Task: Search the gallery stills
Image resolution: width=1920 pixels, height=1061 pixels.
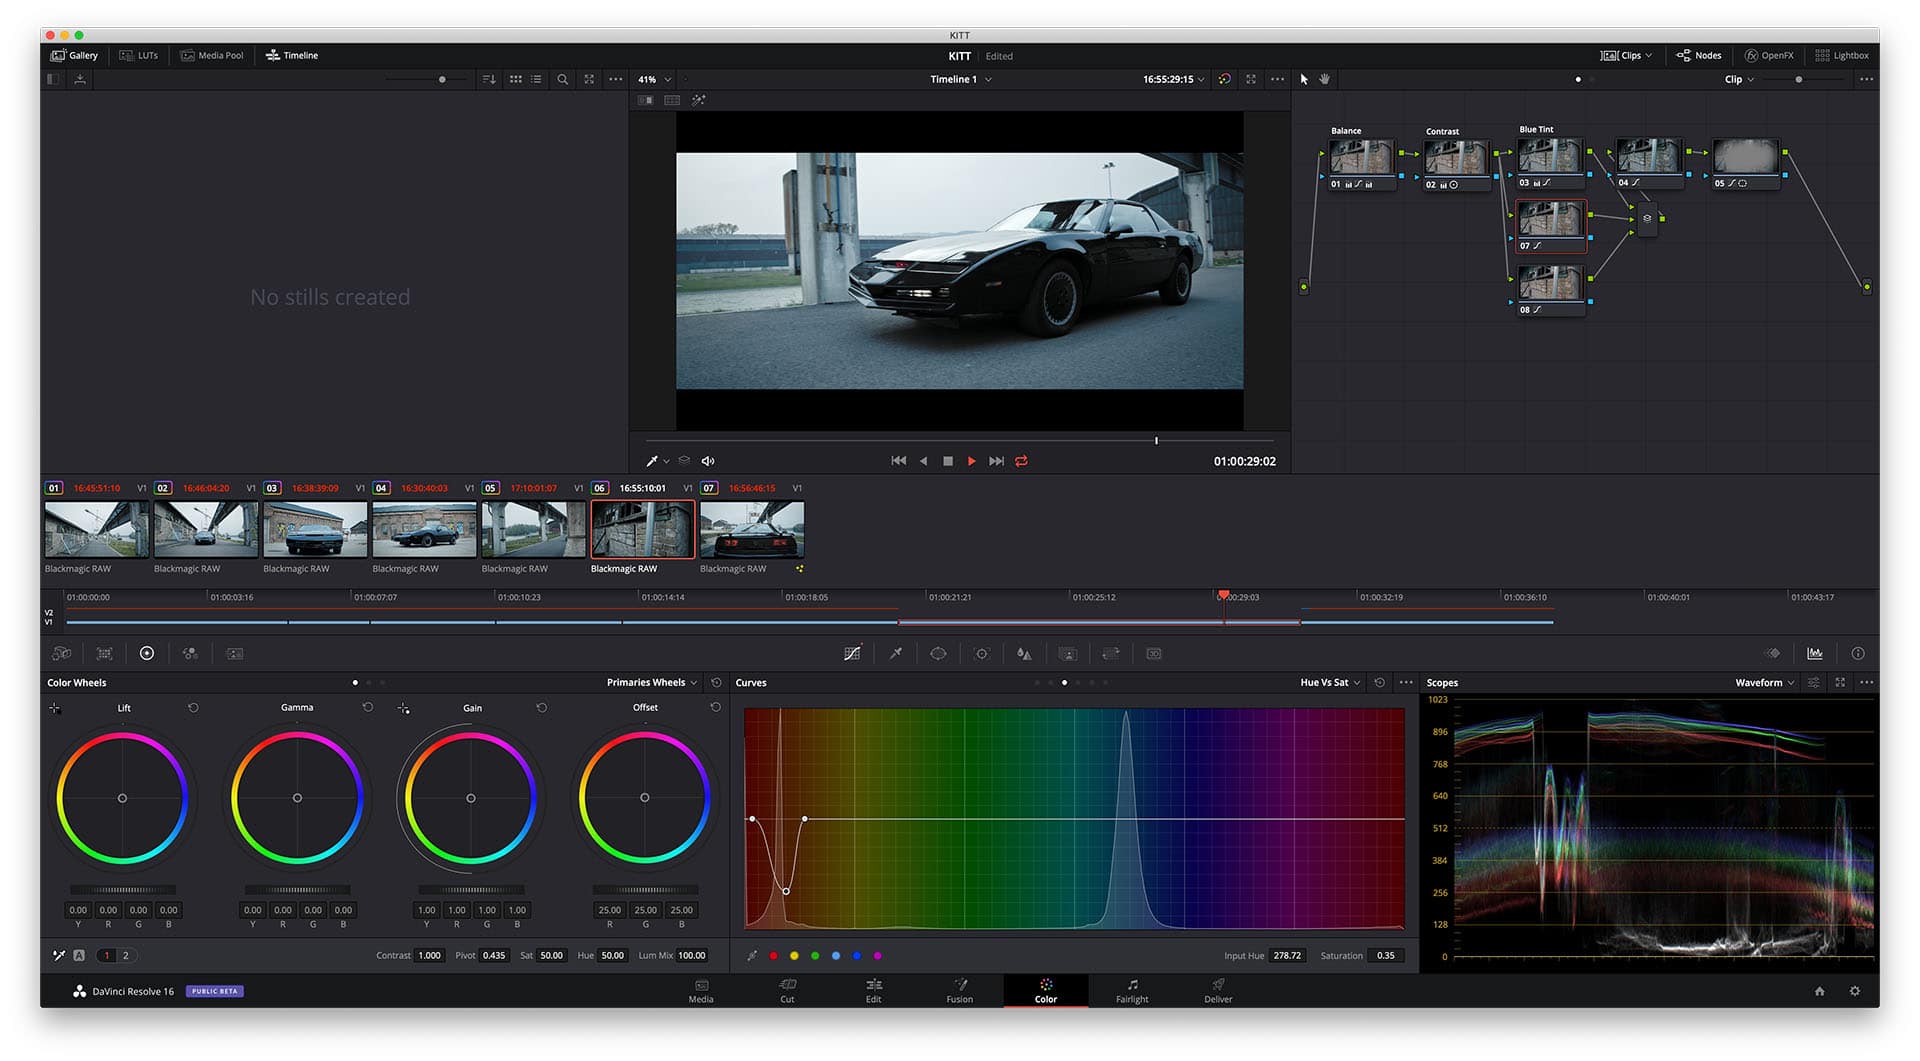Action: 563,79
